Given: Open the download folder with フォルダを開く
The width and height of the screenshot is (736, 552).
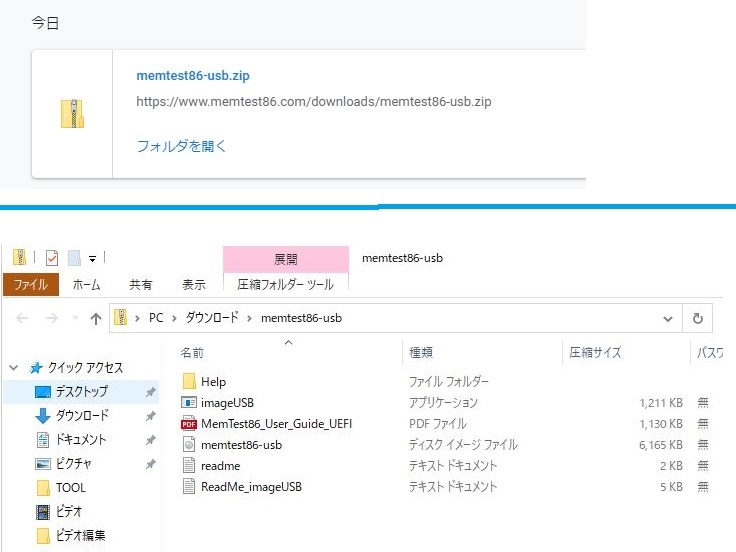Looking at the screenshot, I should click(181, 146).
